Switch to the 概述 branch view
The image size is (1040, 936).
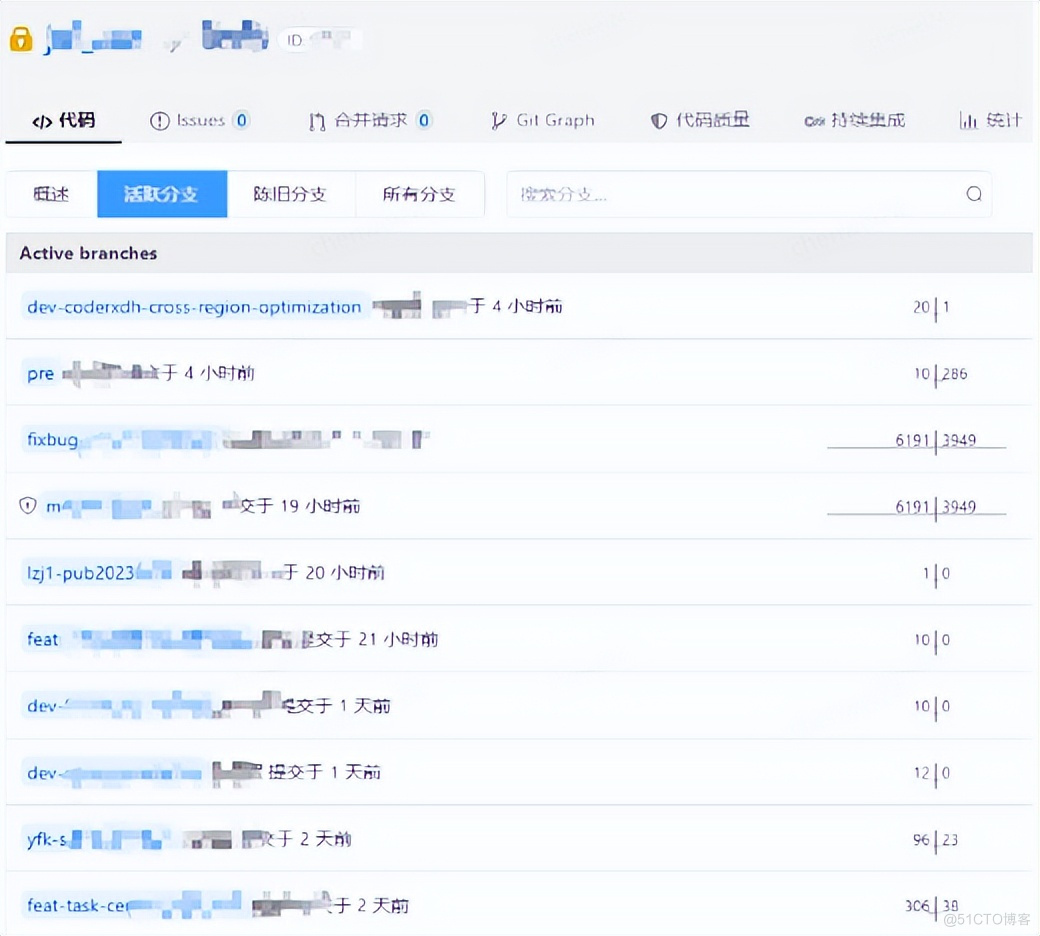tap(51, 194)
